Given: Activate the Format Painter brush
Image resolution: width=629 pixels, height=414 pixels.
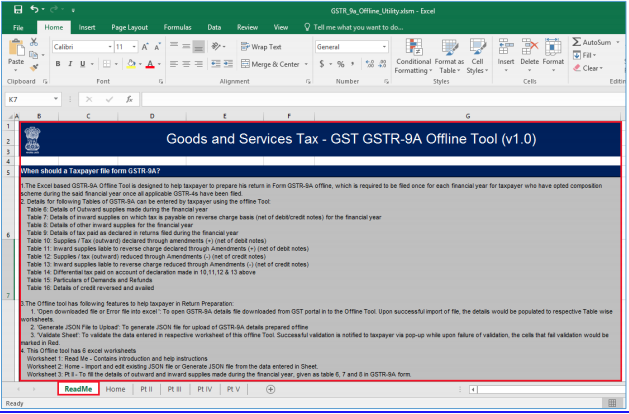Looking at the screenshot, I should [34, 67].
